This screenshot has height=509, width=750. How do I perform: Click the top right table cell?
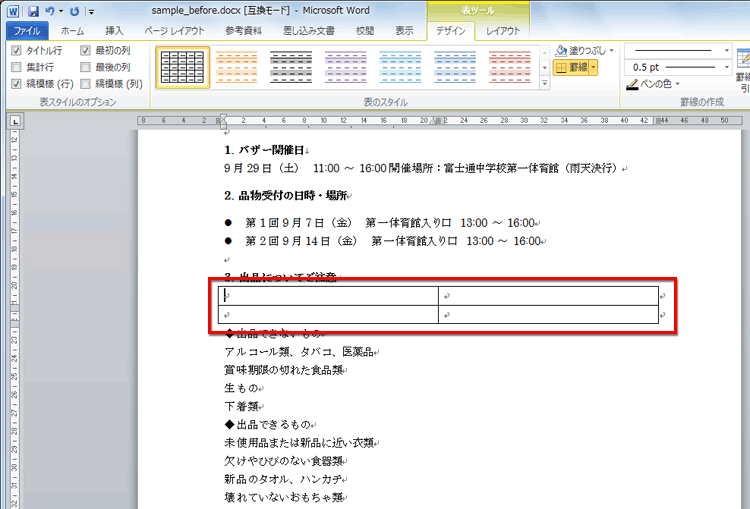tap(548, 296)
